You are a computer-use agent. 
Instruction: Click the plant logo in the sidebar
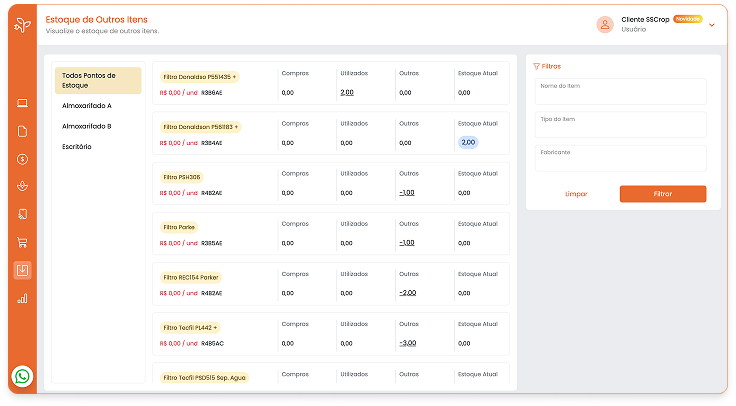click(x=22, y=25)
